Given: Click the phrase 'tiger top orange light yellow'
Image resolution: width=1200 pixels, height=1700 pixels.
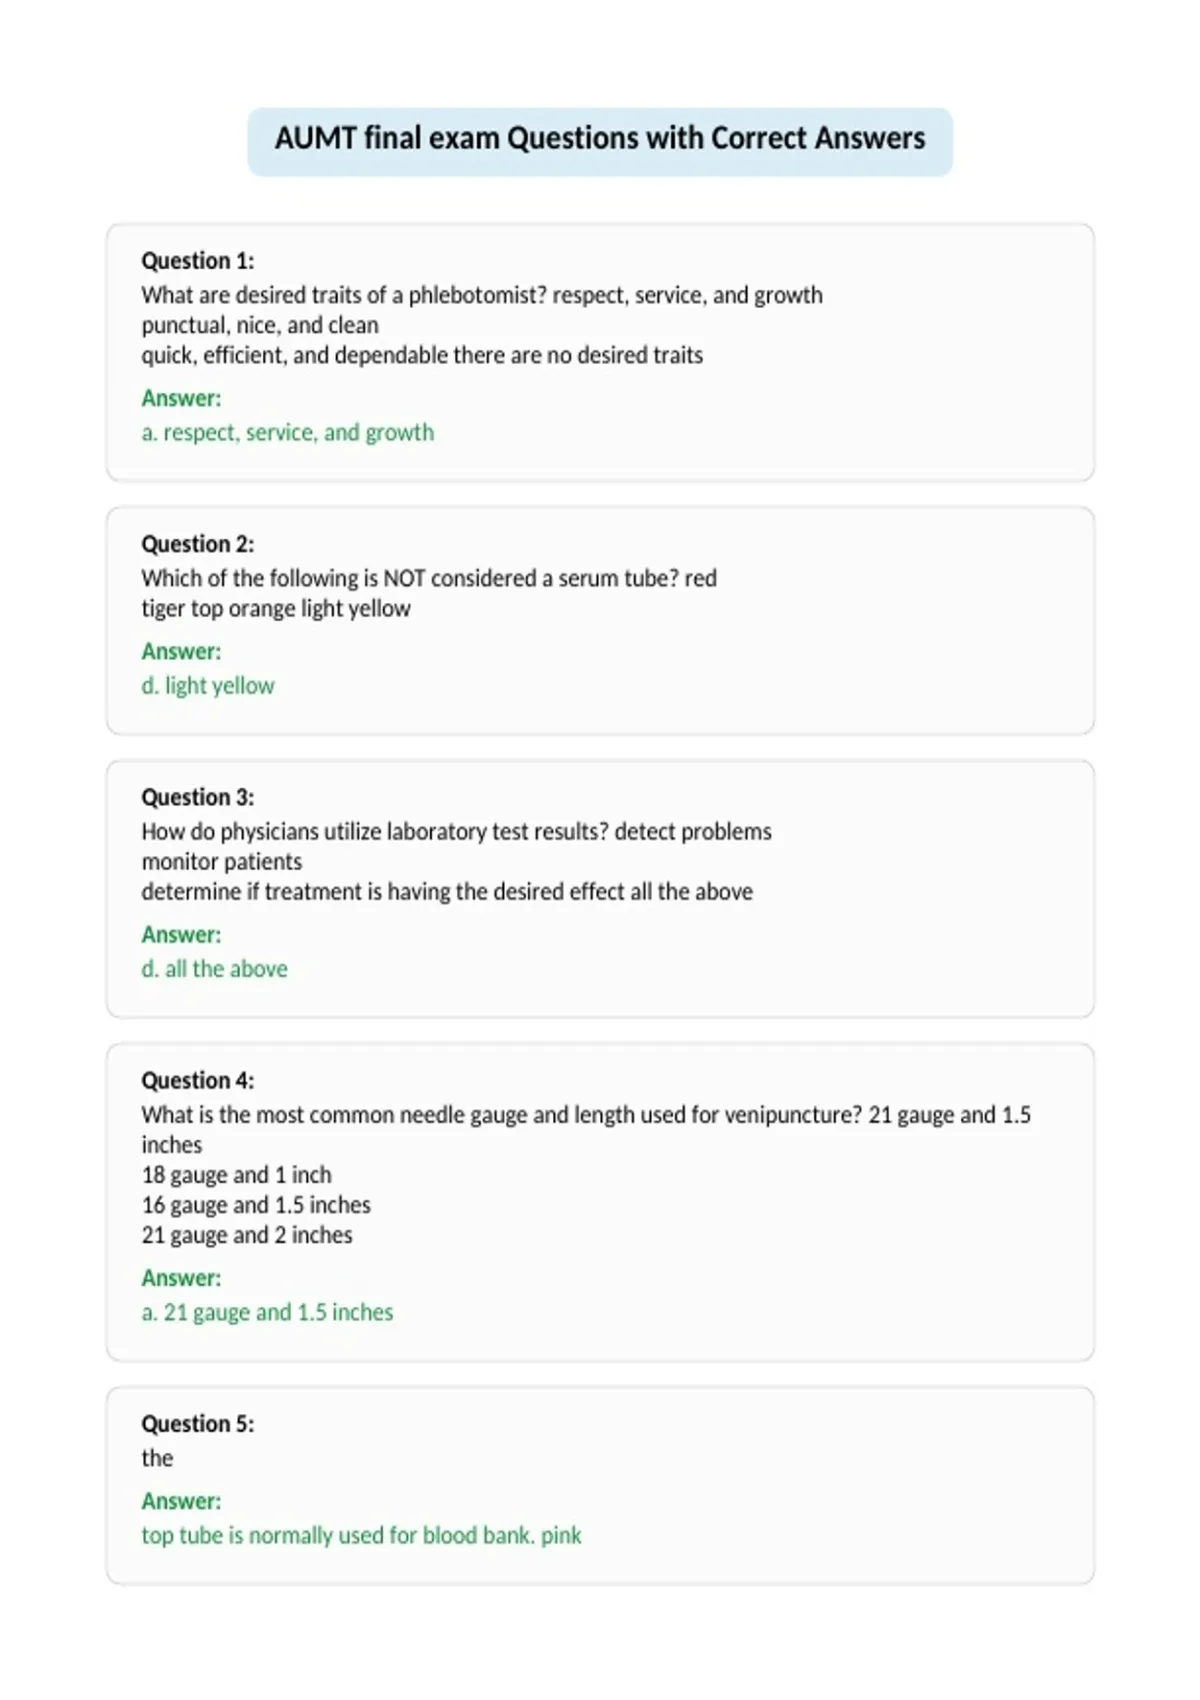Looking at the screenshot, I should (x=276, y=609).
